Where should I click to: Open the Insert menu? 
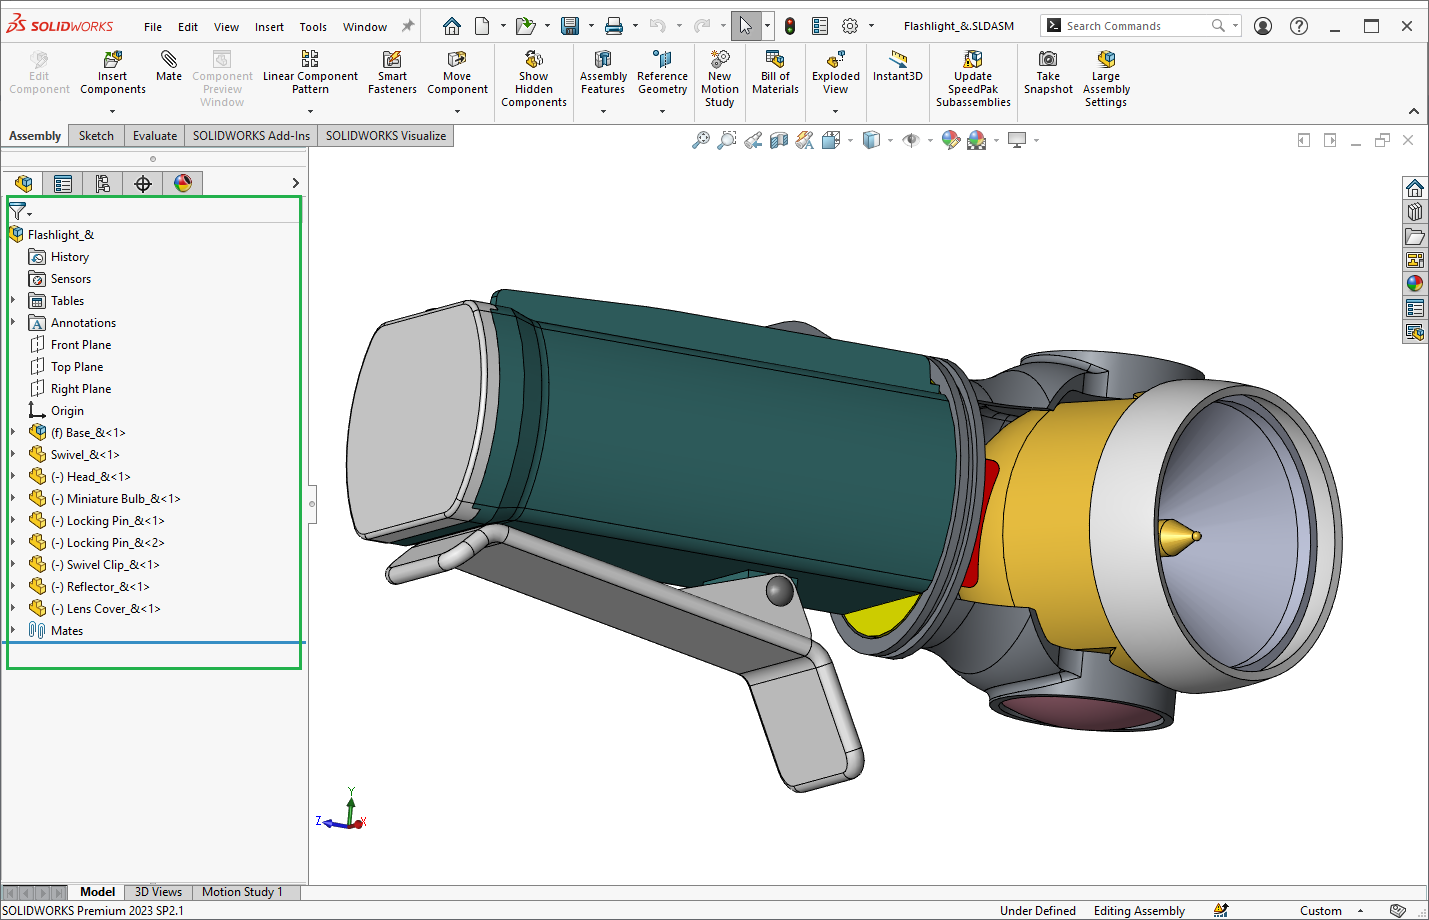point(269,27)
